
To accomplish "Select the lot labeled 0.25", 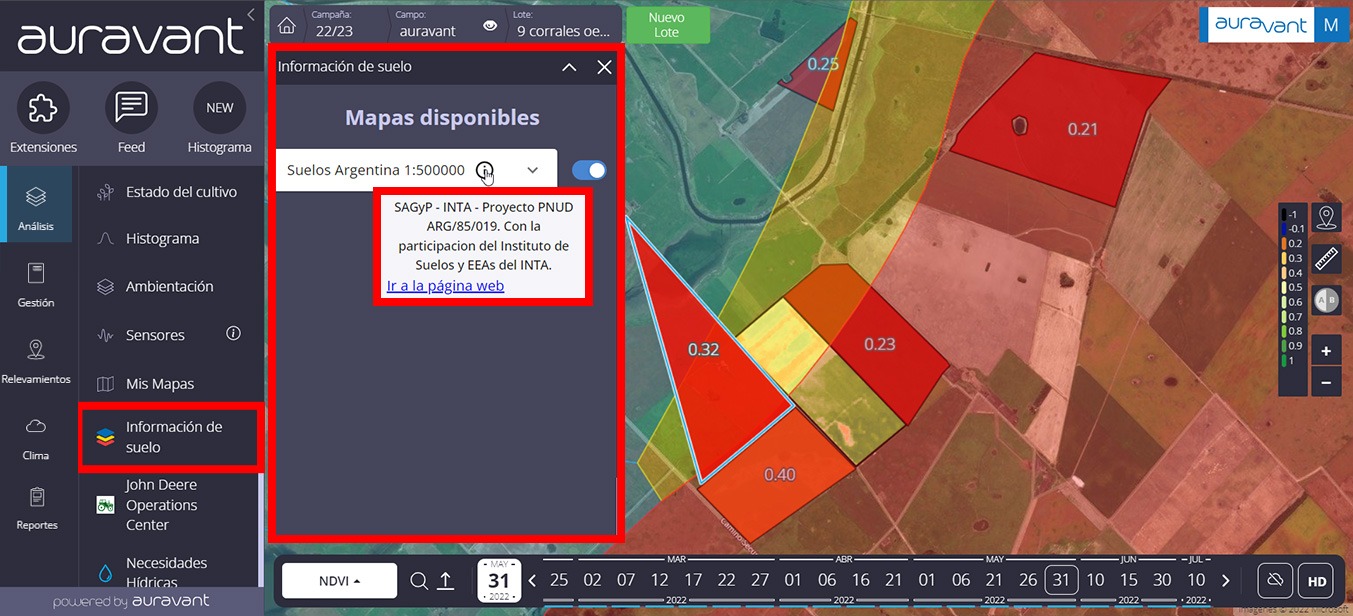I will coord(823,64).
